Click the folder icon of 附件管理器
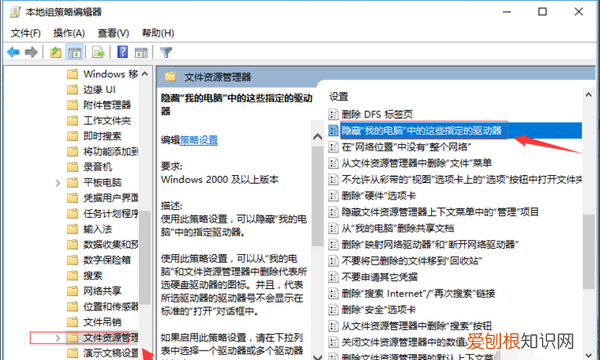600x360 pixels. click(x=72, y=105)
